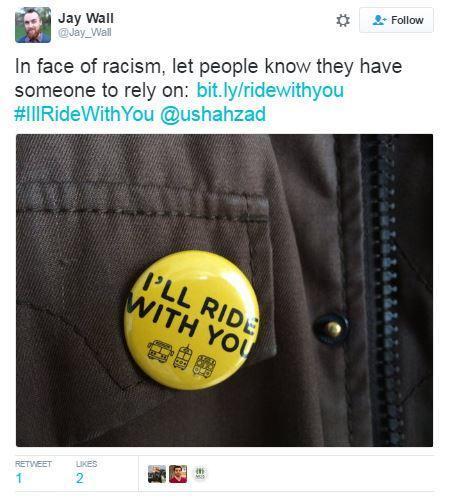Screen dimensions: 453x503
Task: View the likes count
Action: [x=80, y=478]
